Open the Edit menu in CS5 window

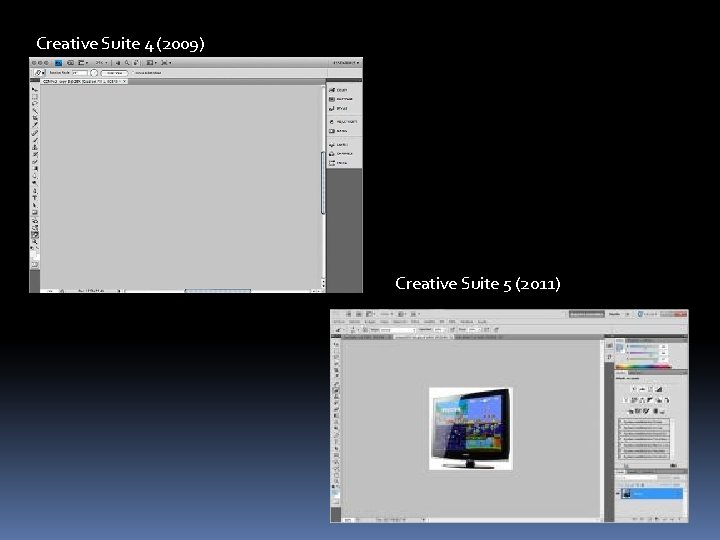point(354,321)
